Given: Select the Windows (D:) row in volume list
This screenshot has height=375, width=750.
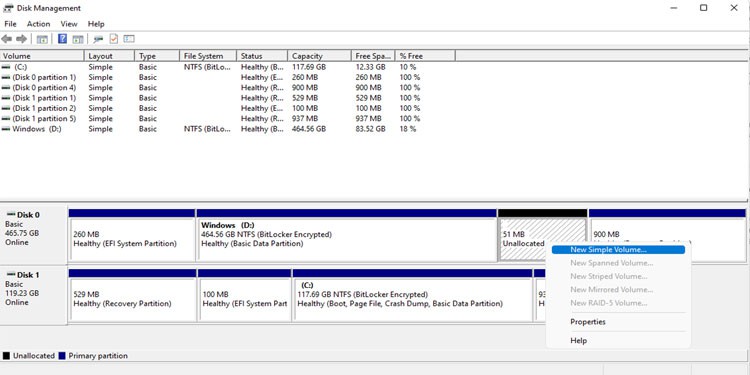Looking at the screenshot, I should 210,129.
